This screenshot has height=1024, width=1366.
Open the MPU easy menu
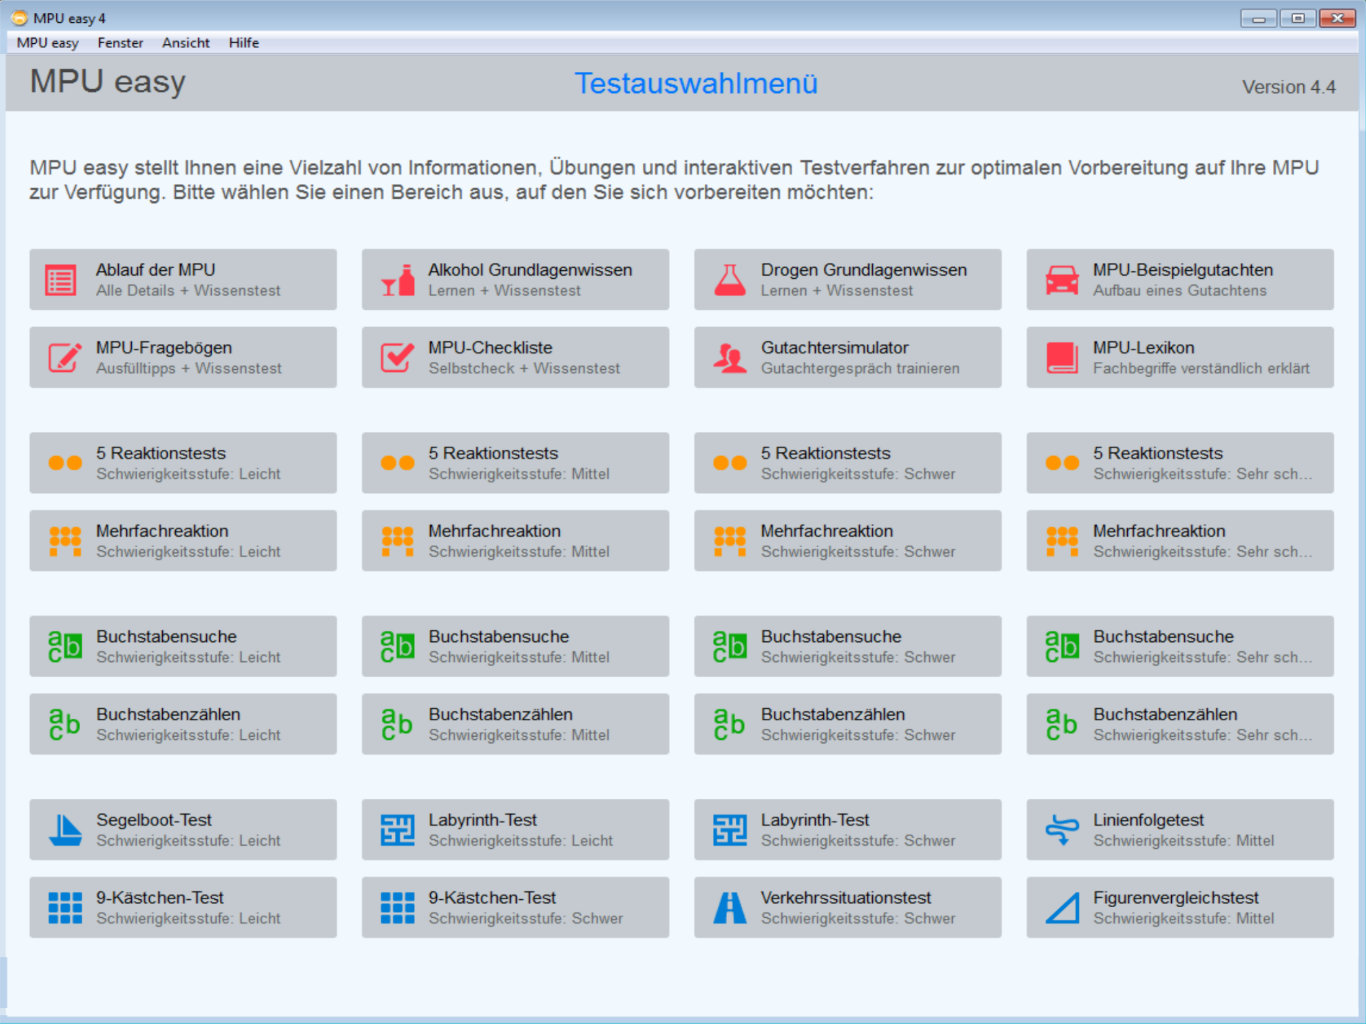point(47,43)
